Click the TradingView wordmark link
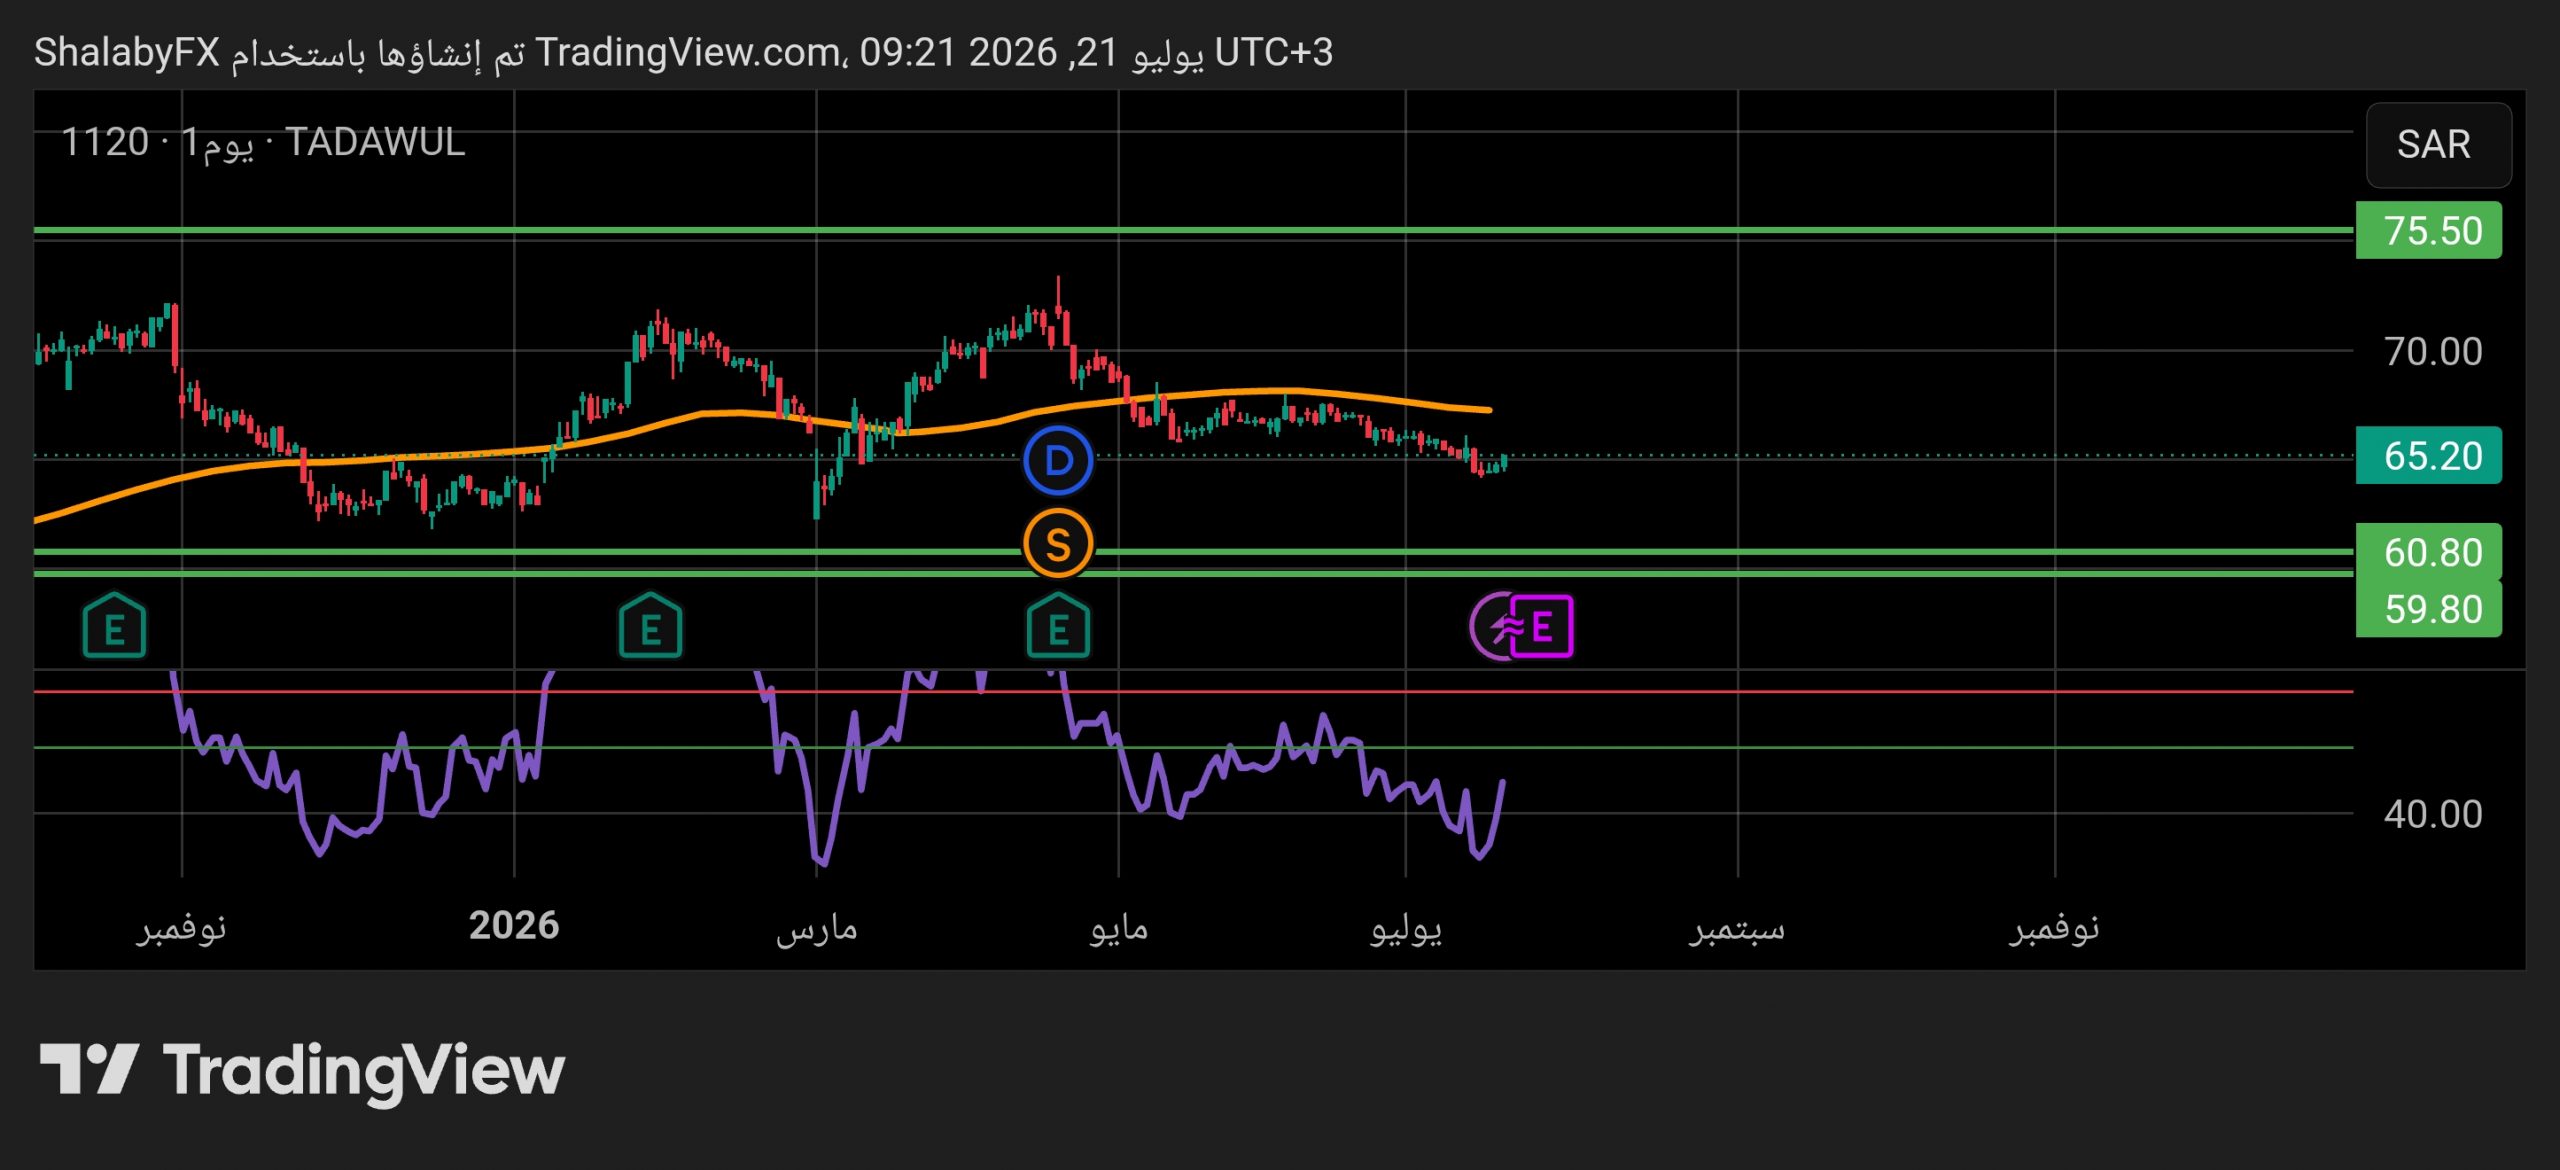The width and height of the screenshot is (2560, 1170). [x=364, y=1071]
